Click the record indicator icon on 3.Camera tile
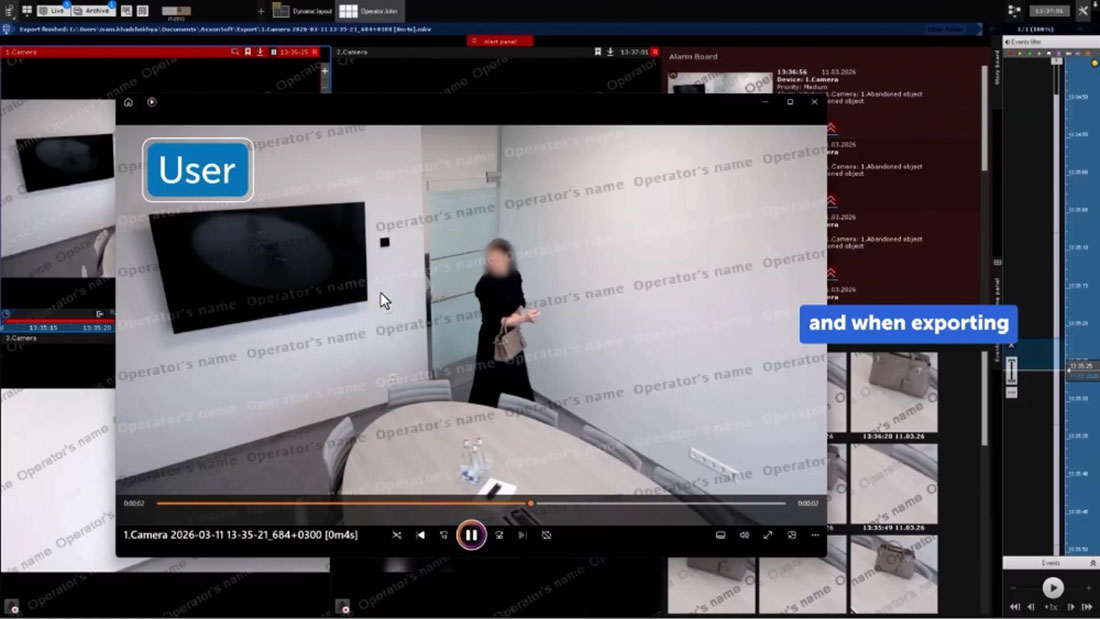 click(11, 607)
